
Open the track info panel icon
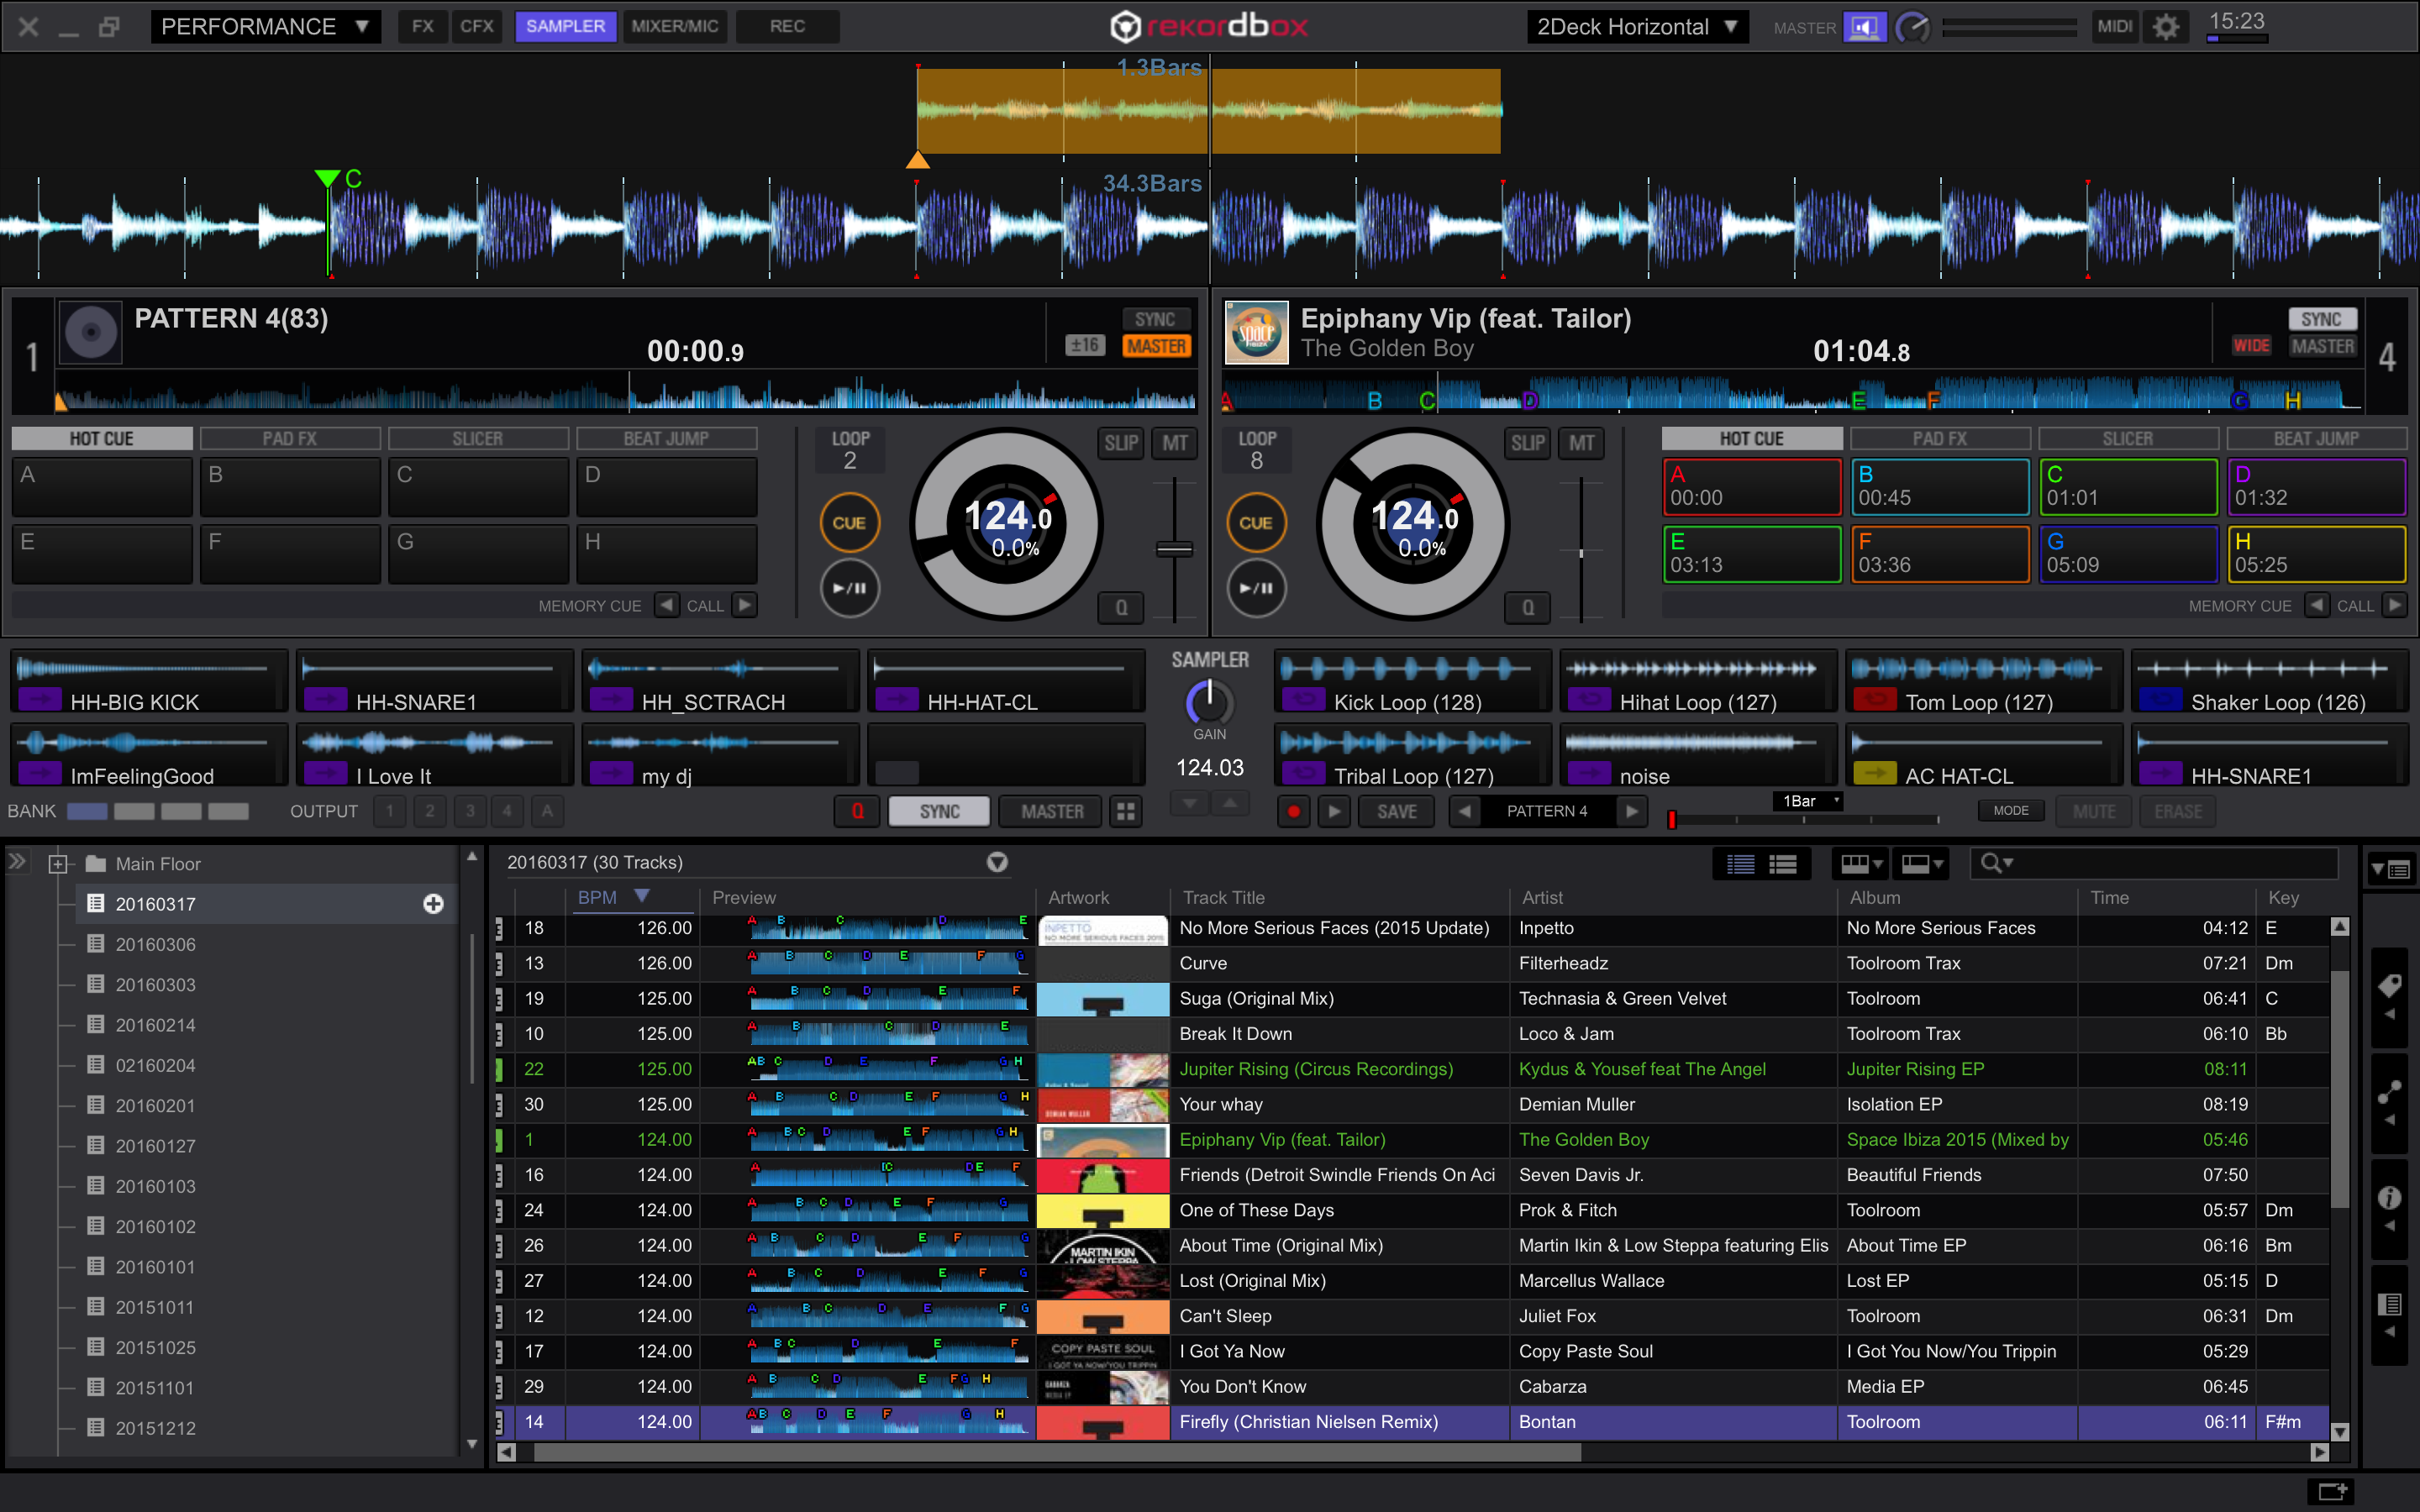(x=2389, y=1198)
